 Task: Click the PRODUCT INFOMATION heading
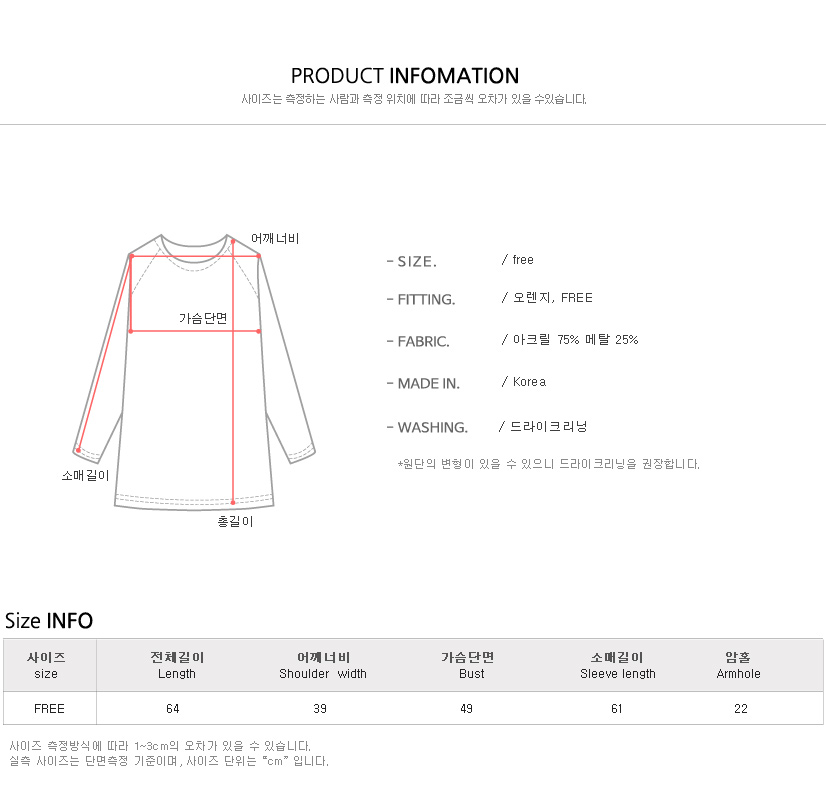[x=405, y=76]
